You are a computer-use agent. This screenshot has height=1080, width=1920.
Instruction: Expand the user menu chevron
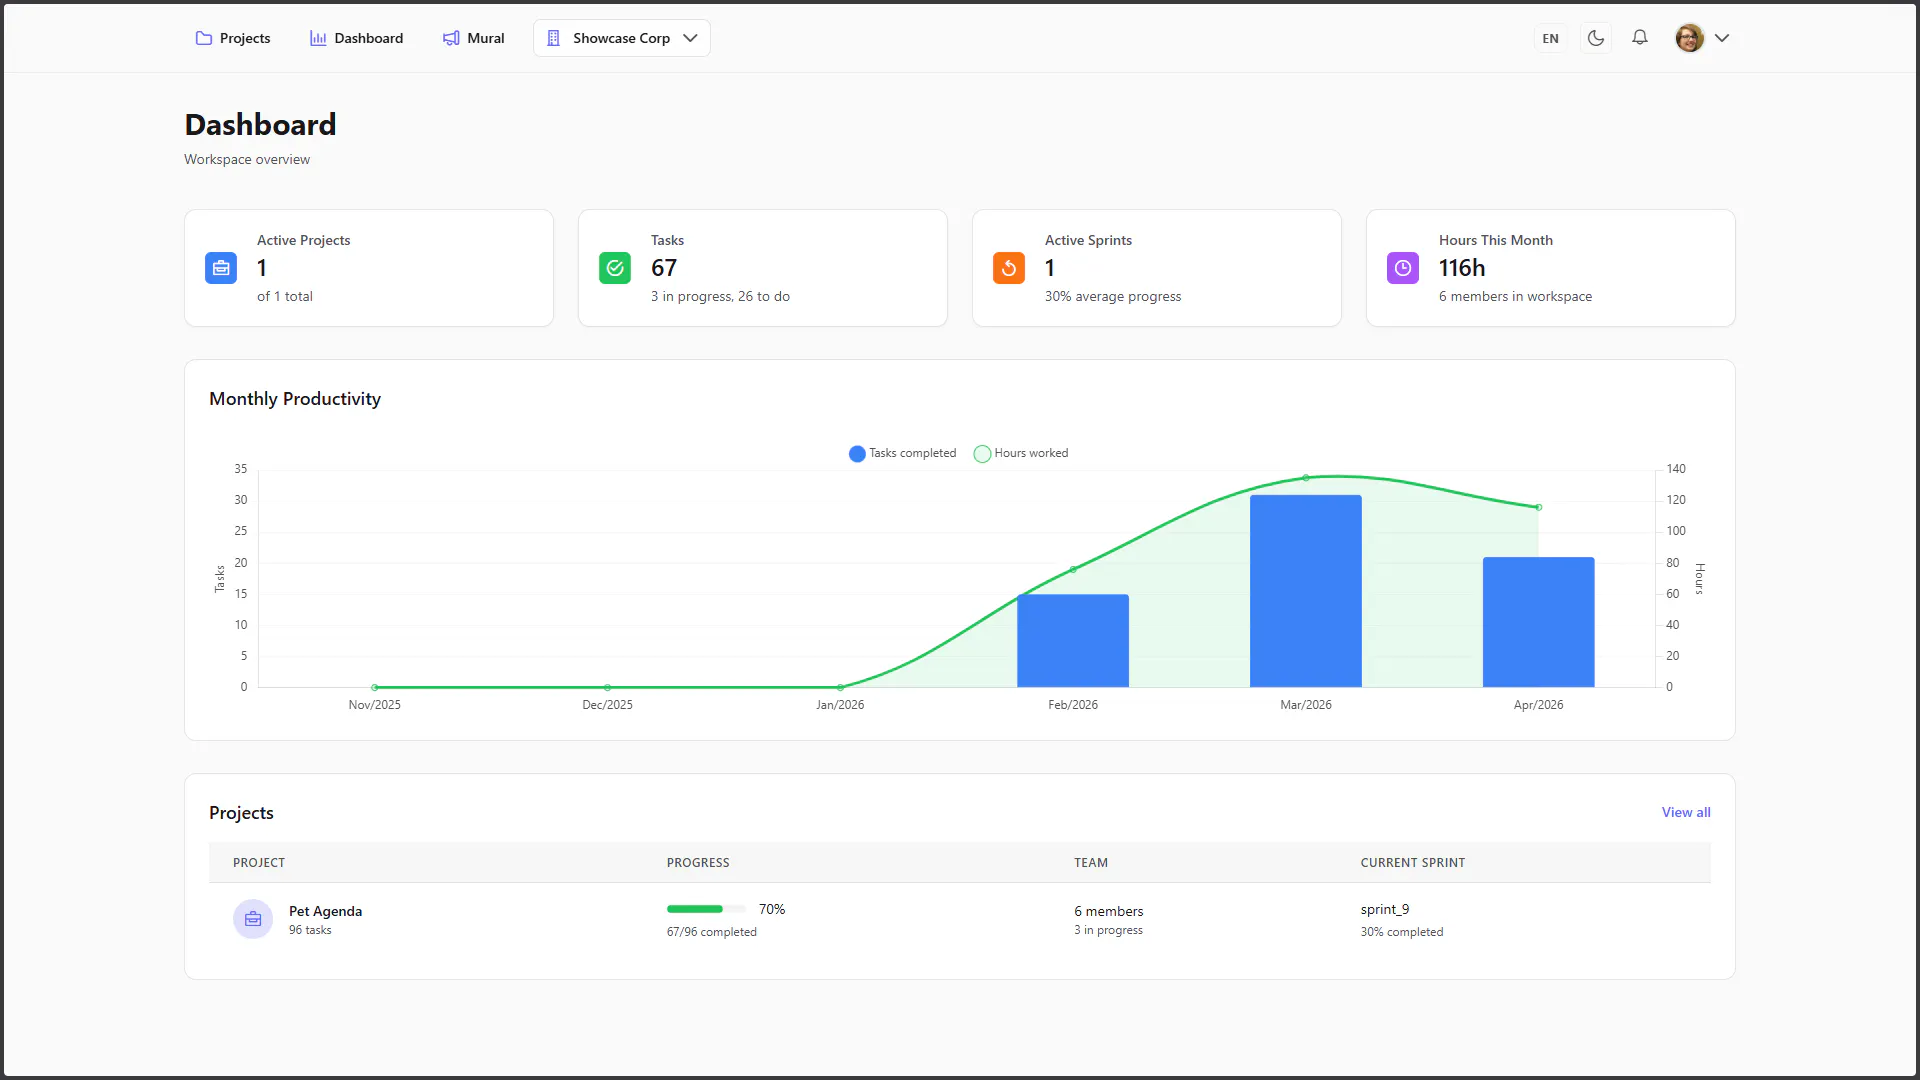1722,38
